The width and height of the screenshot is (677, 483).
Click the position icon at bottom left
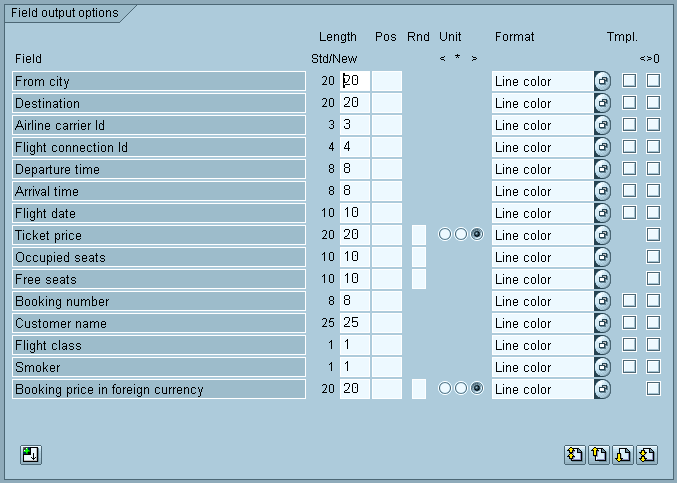31,455
